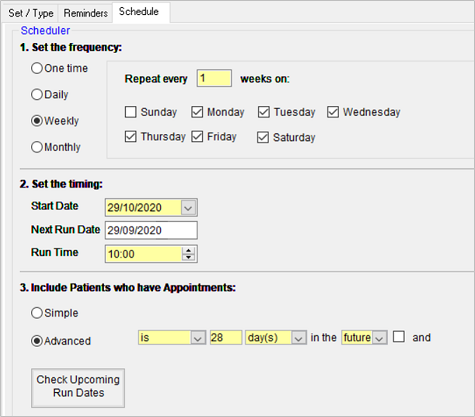This screenshot has height=417, width=475.
Task: Uncheck the Monday checkbox
Action: [197, 112]
